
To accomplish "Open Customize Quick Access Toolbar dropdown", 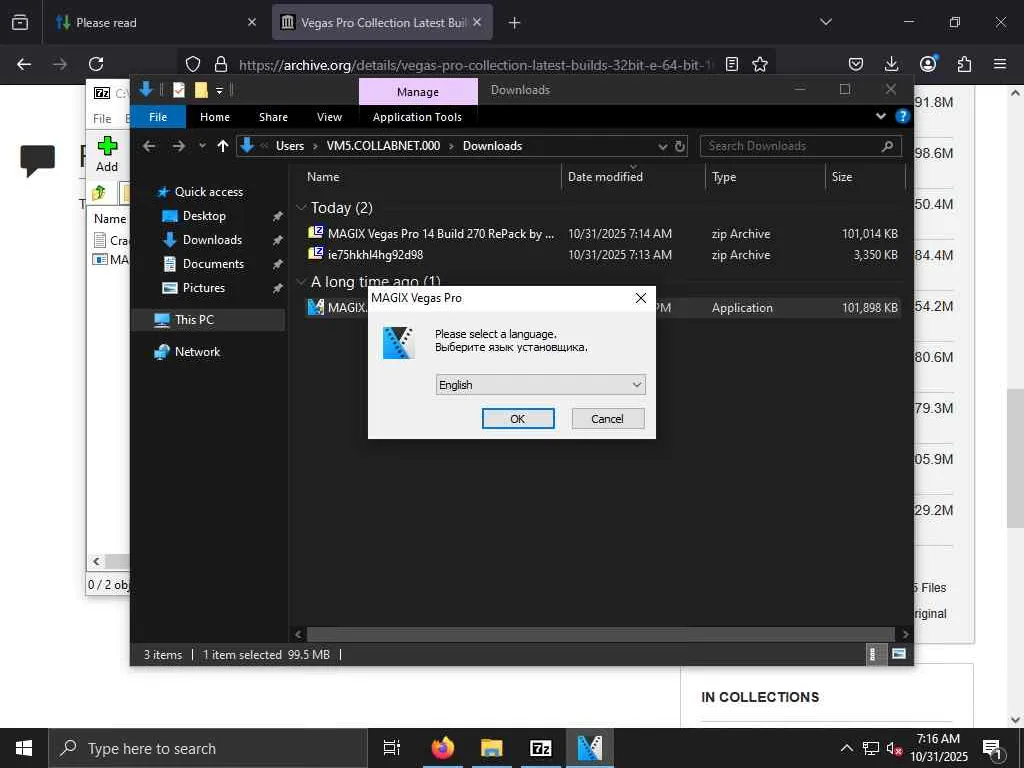I will click(219, 91).
